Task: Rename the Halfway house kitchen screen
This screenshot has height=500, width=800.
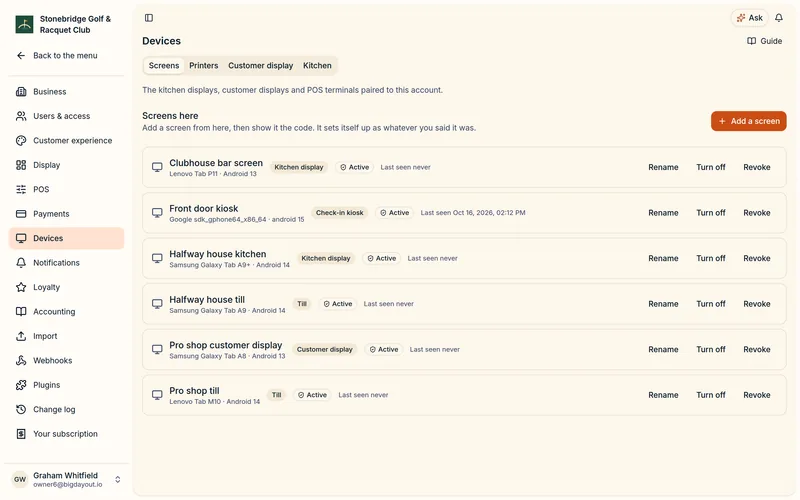Action: click(663, 258)
